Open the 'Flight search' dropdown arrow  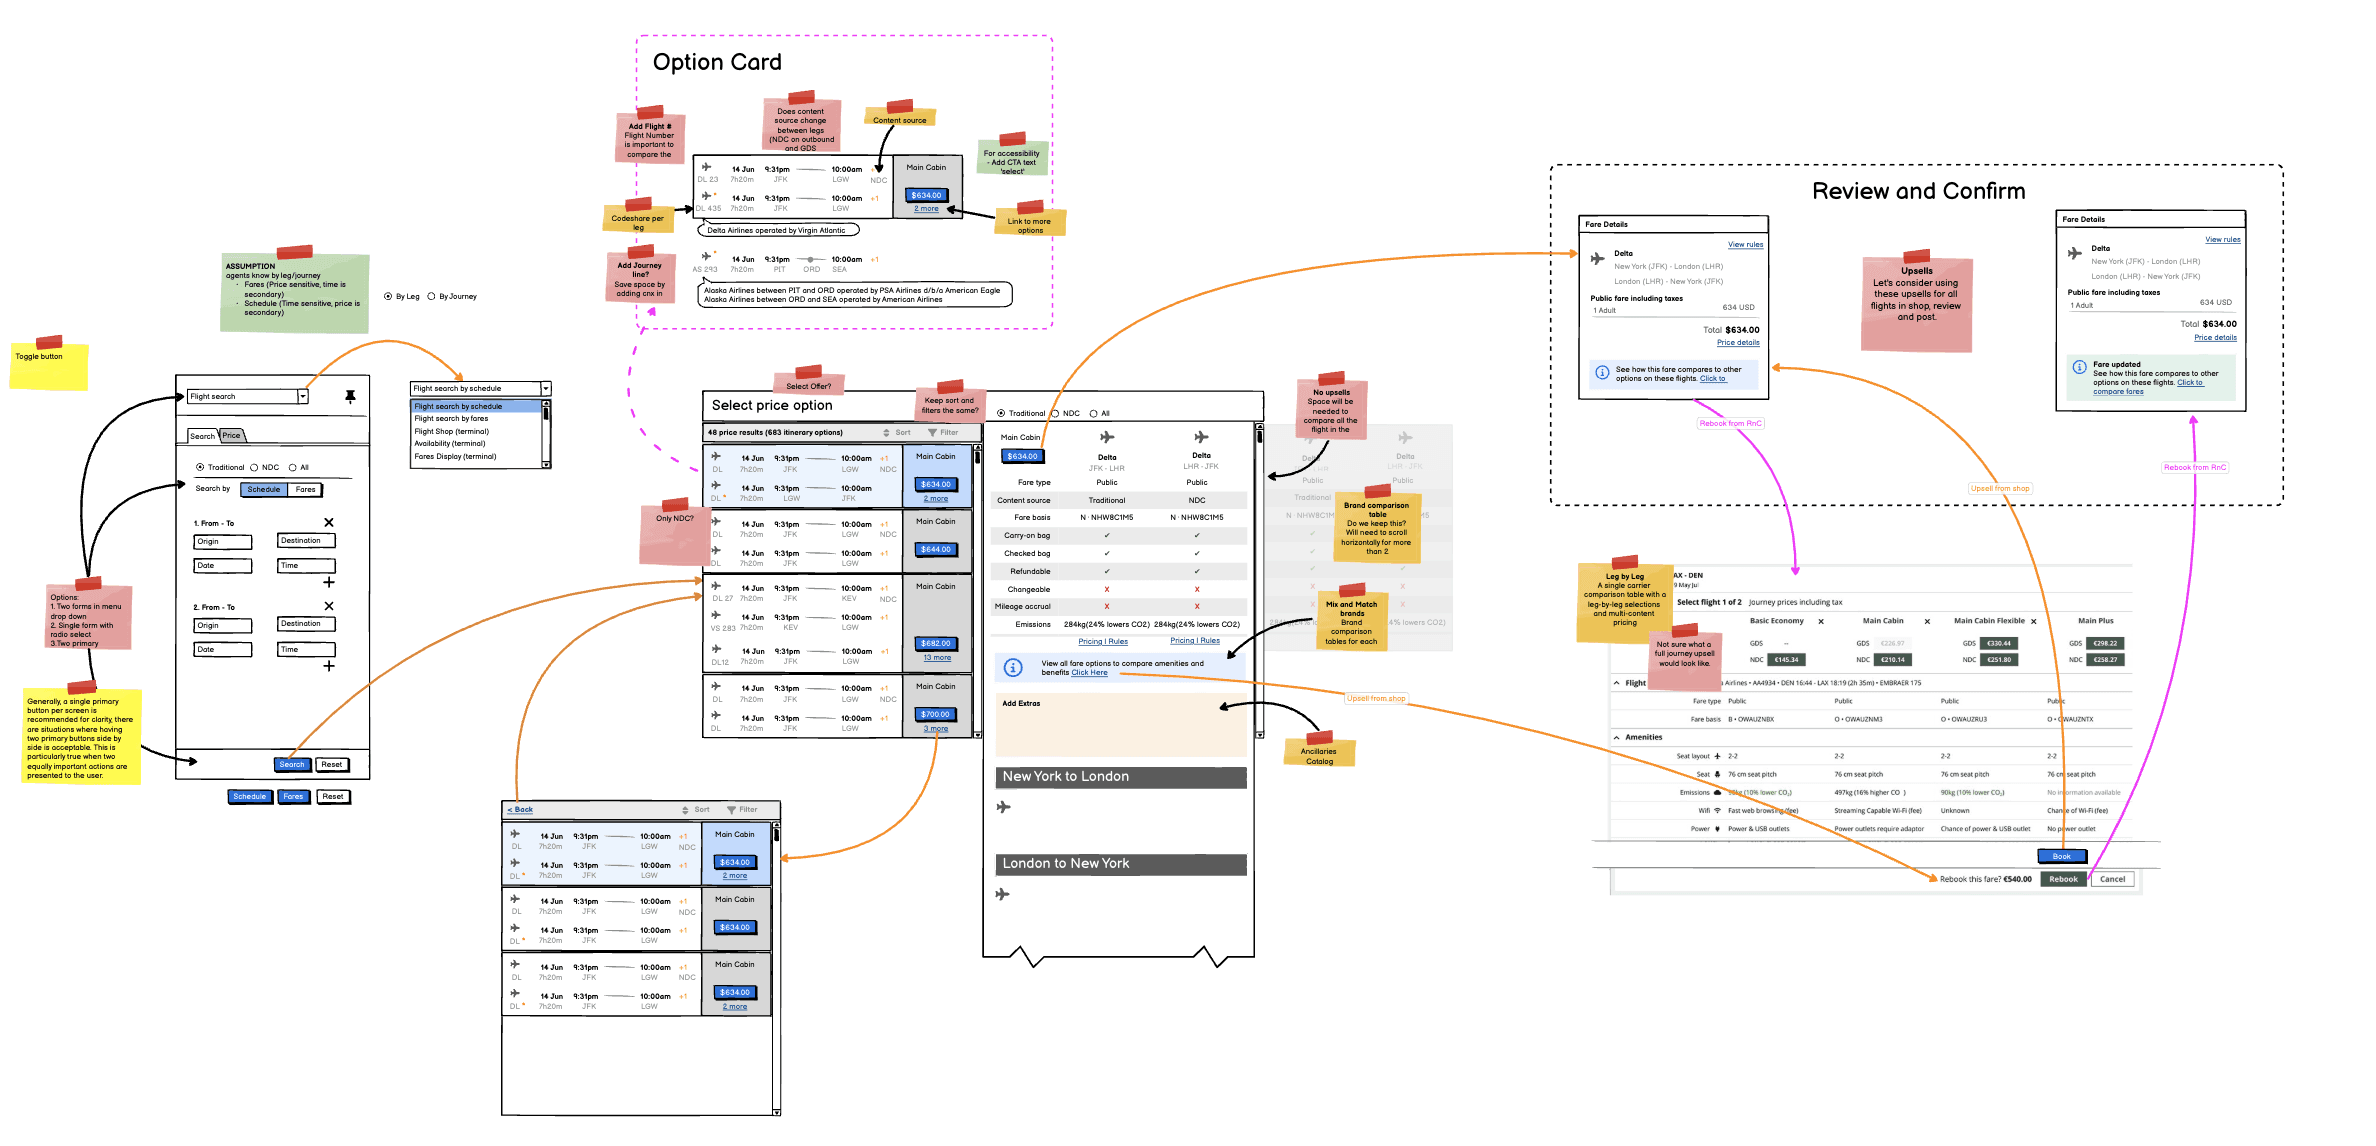[x=302, y=397]
